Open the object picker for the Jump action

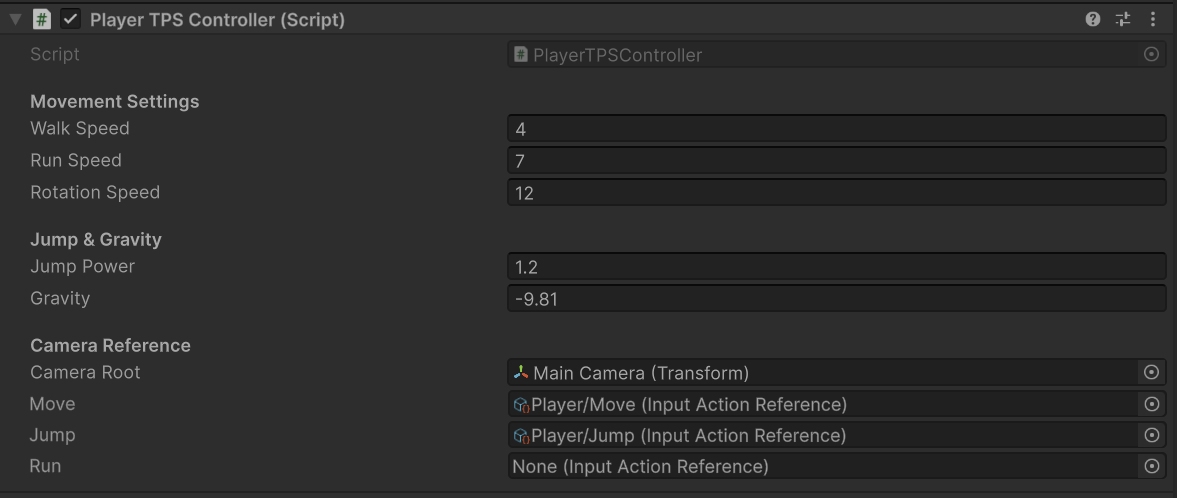tap(1151, 436)
